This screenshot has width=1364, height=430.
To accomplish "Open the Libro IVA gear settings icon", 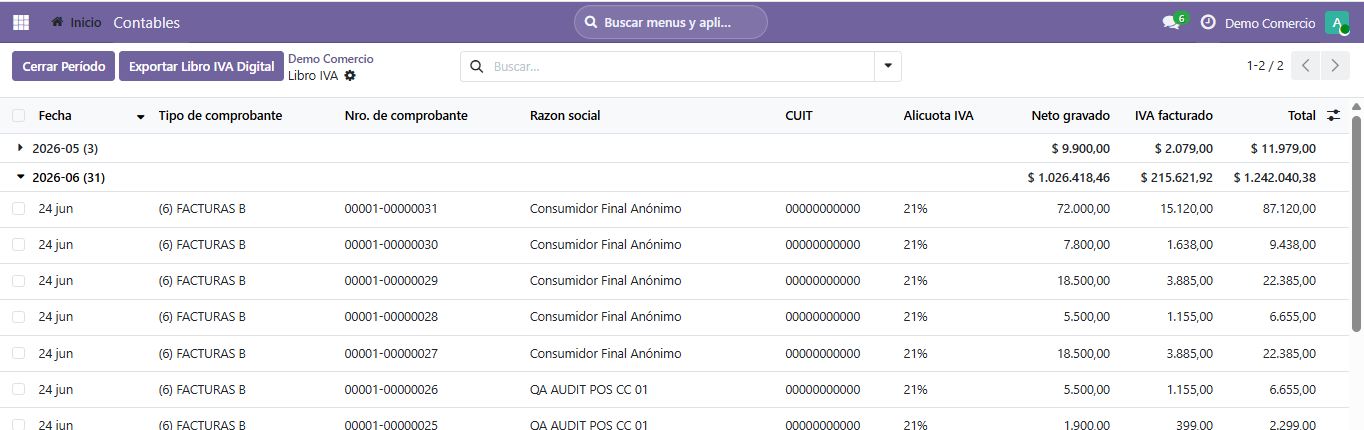I will 350,75.
